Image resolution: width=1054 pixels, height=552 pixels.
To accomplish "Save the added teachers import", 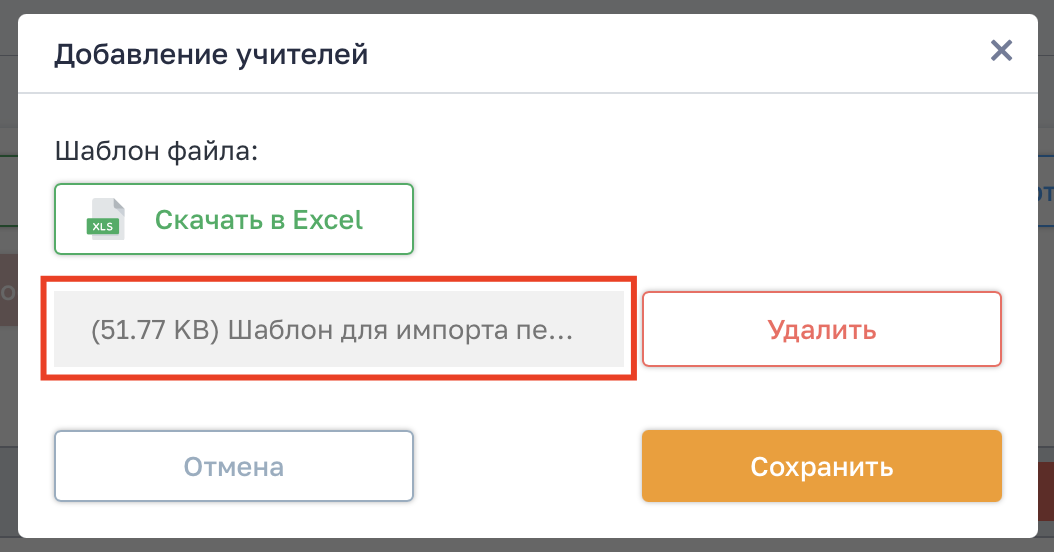I will [821, 466].
